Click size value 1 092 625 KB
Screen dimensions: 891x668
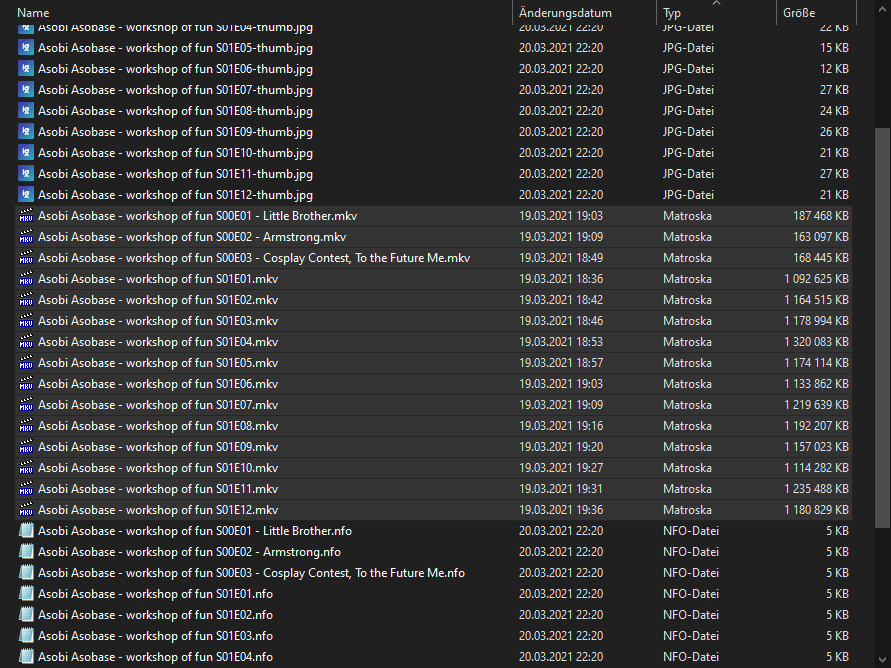[816, 279]
